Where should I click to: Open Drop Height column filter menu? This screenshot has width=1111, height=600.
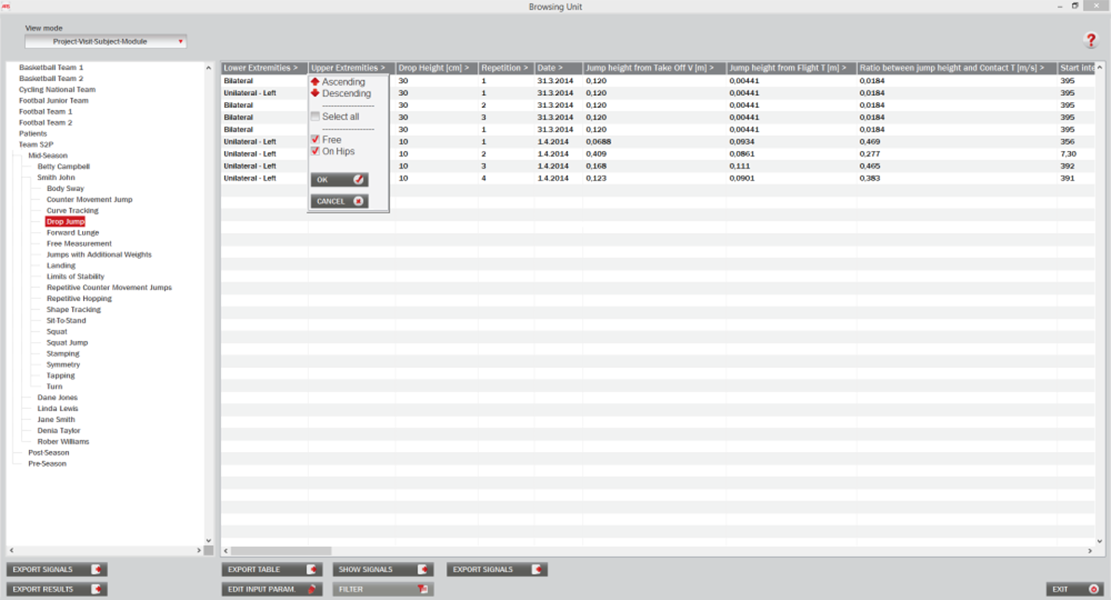tap(435, 68)
